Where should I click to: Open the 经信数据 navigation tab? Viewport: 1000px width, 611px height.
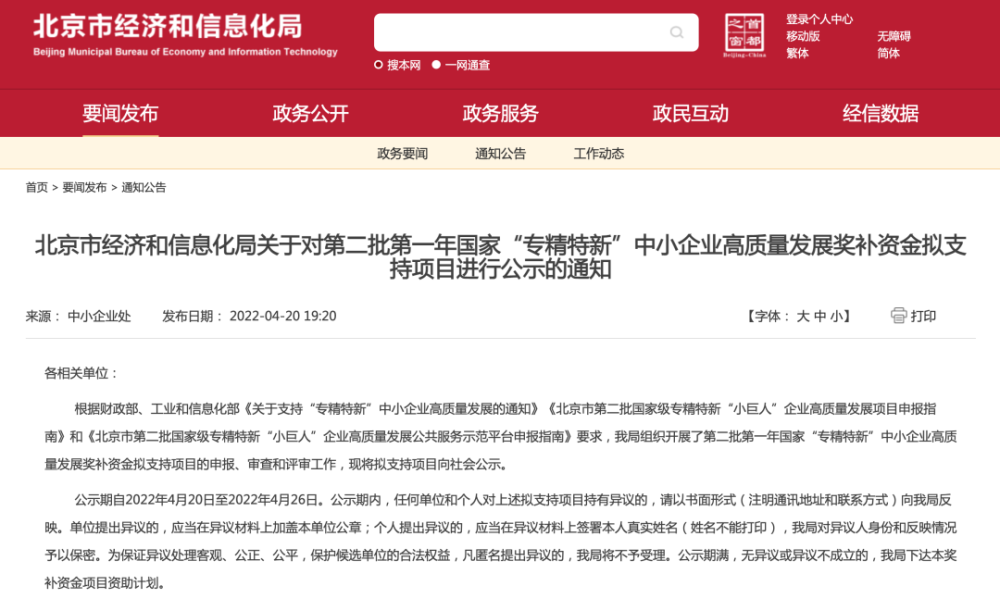coord(881,114)
